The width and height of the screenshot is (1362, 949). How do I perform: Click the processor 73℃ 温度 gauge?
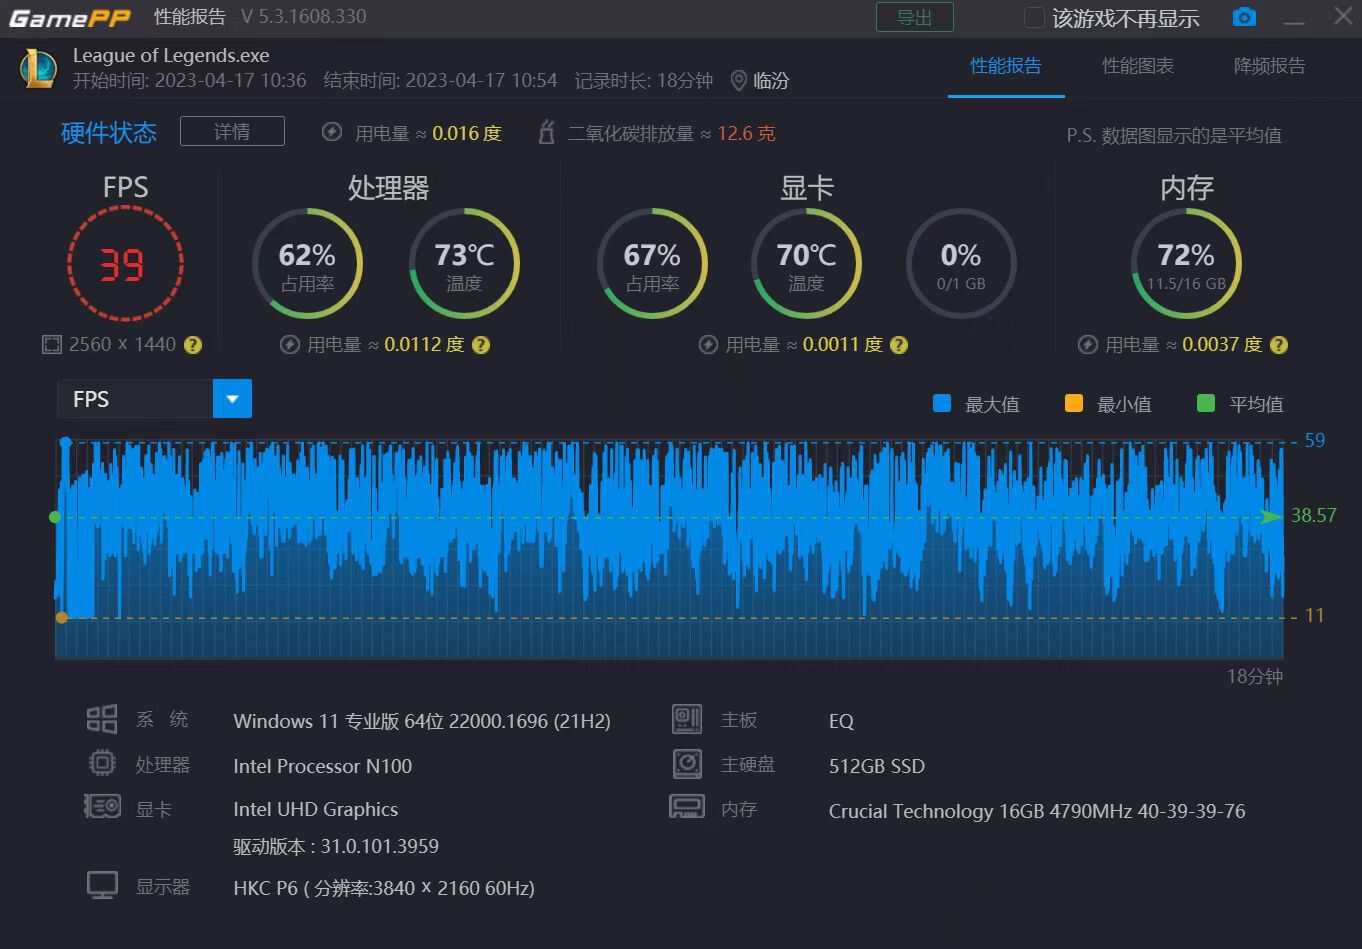coord(464,264)
